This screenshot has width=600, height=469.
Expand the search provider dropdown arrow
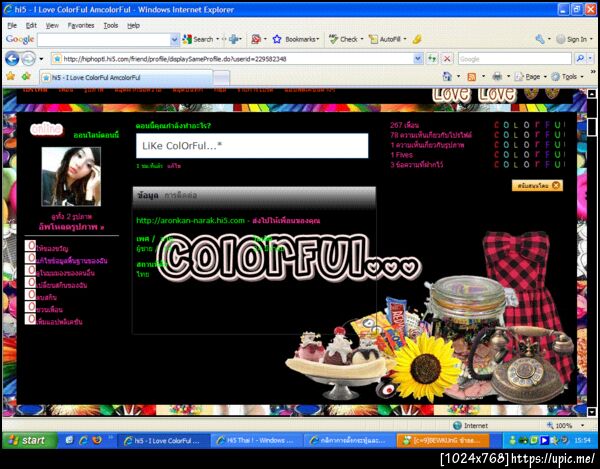[590, 59]
